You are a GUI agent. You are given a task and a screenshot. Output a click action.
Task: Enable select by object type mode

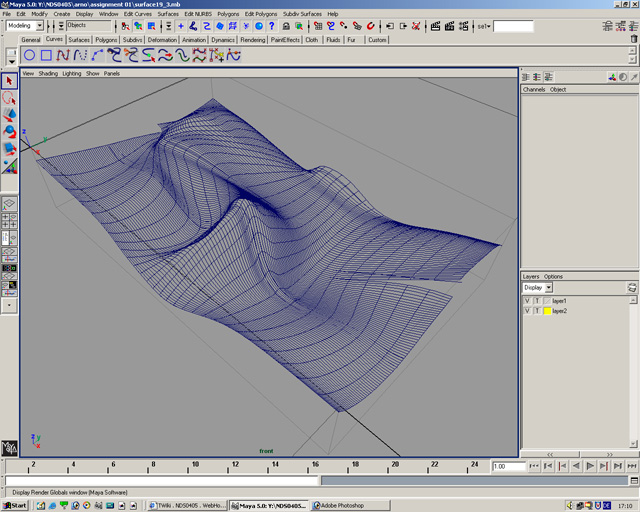point(138,26)
